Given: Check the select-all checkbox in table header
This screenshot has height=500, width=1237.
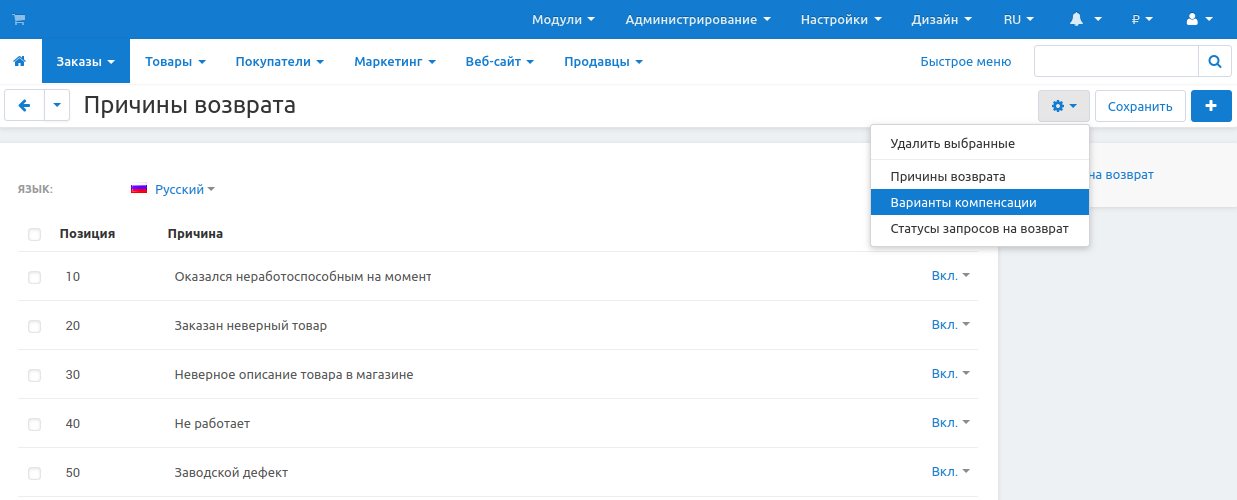Looking at the screenshot, I should point(35,234).
